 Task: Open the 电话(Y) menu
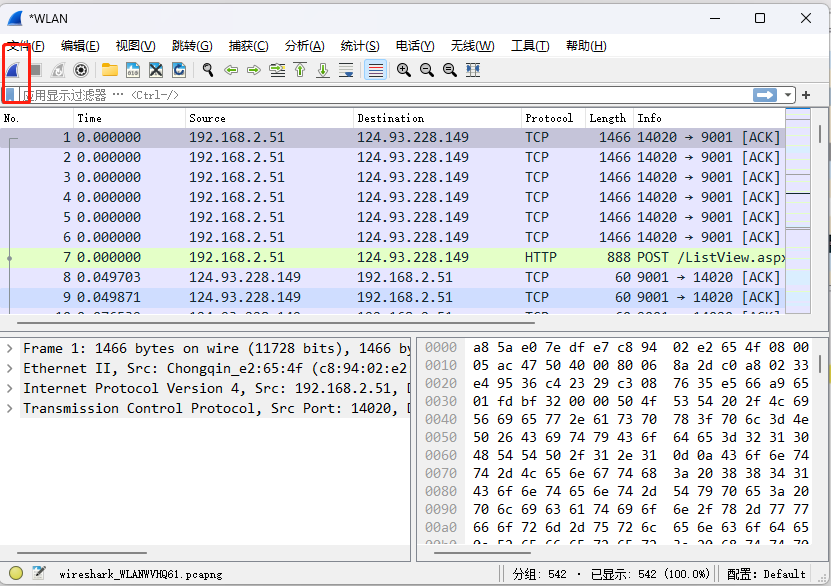click(x=415, y=46)
